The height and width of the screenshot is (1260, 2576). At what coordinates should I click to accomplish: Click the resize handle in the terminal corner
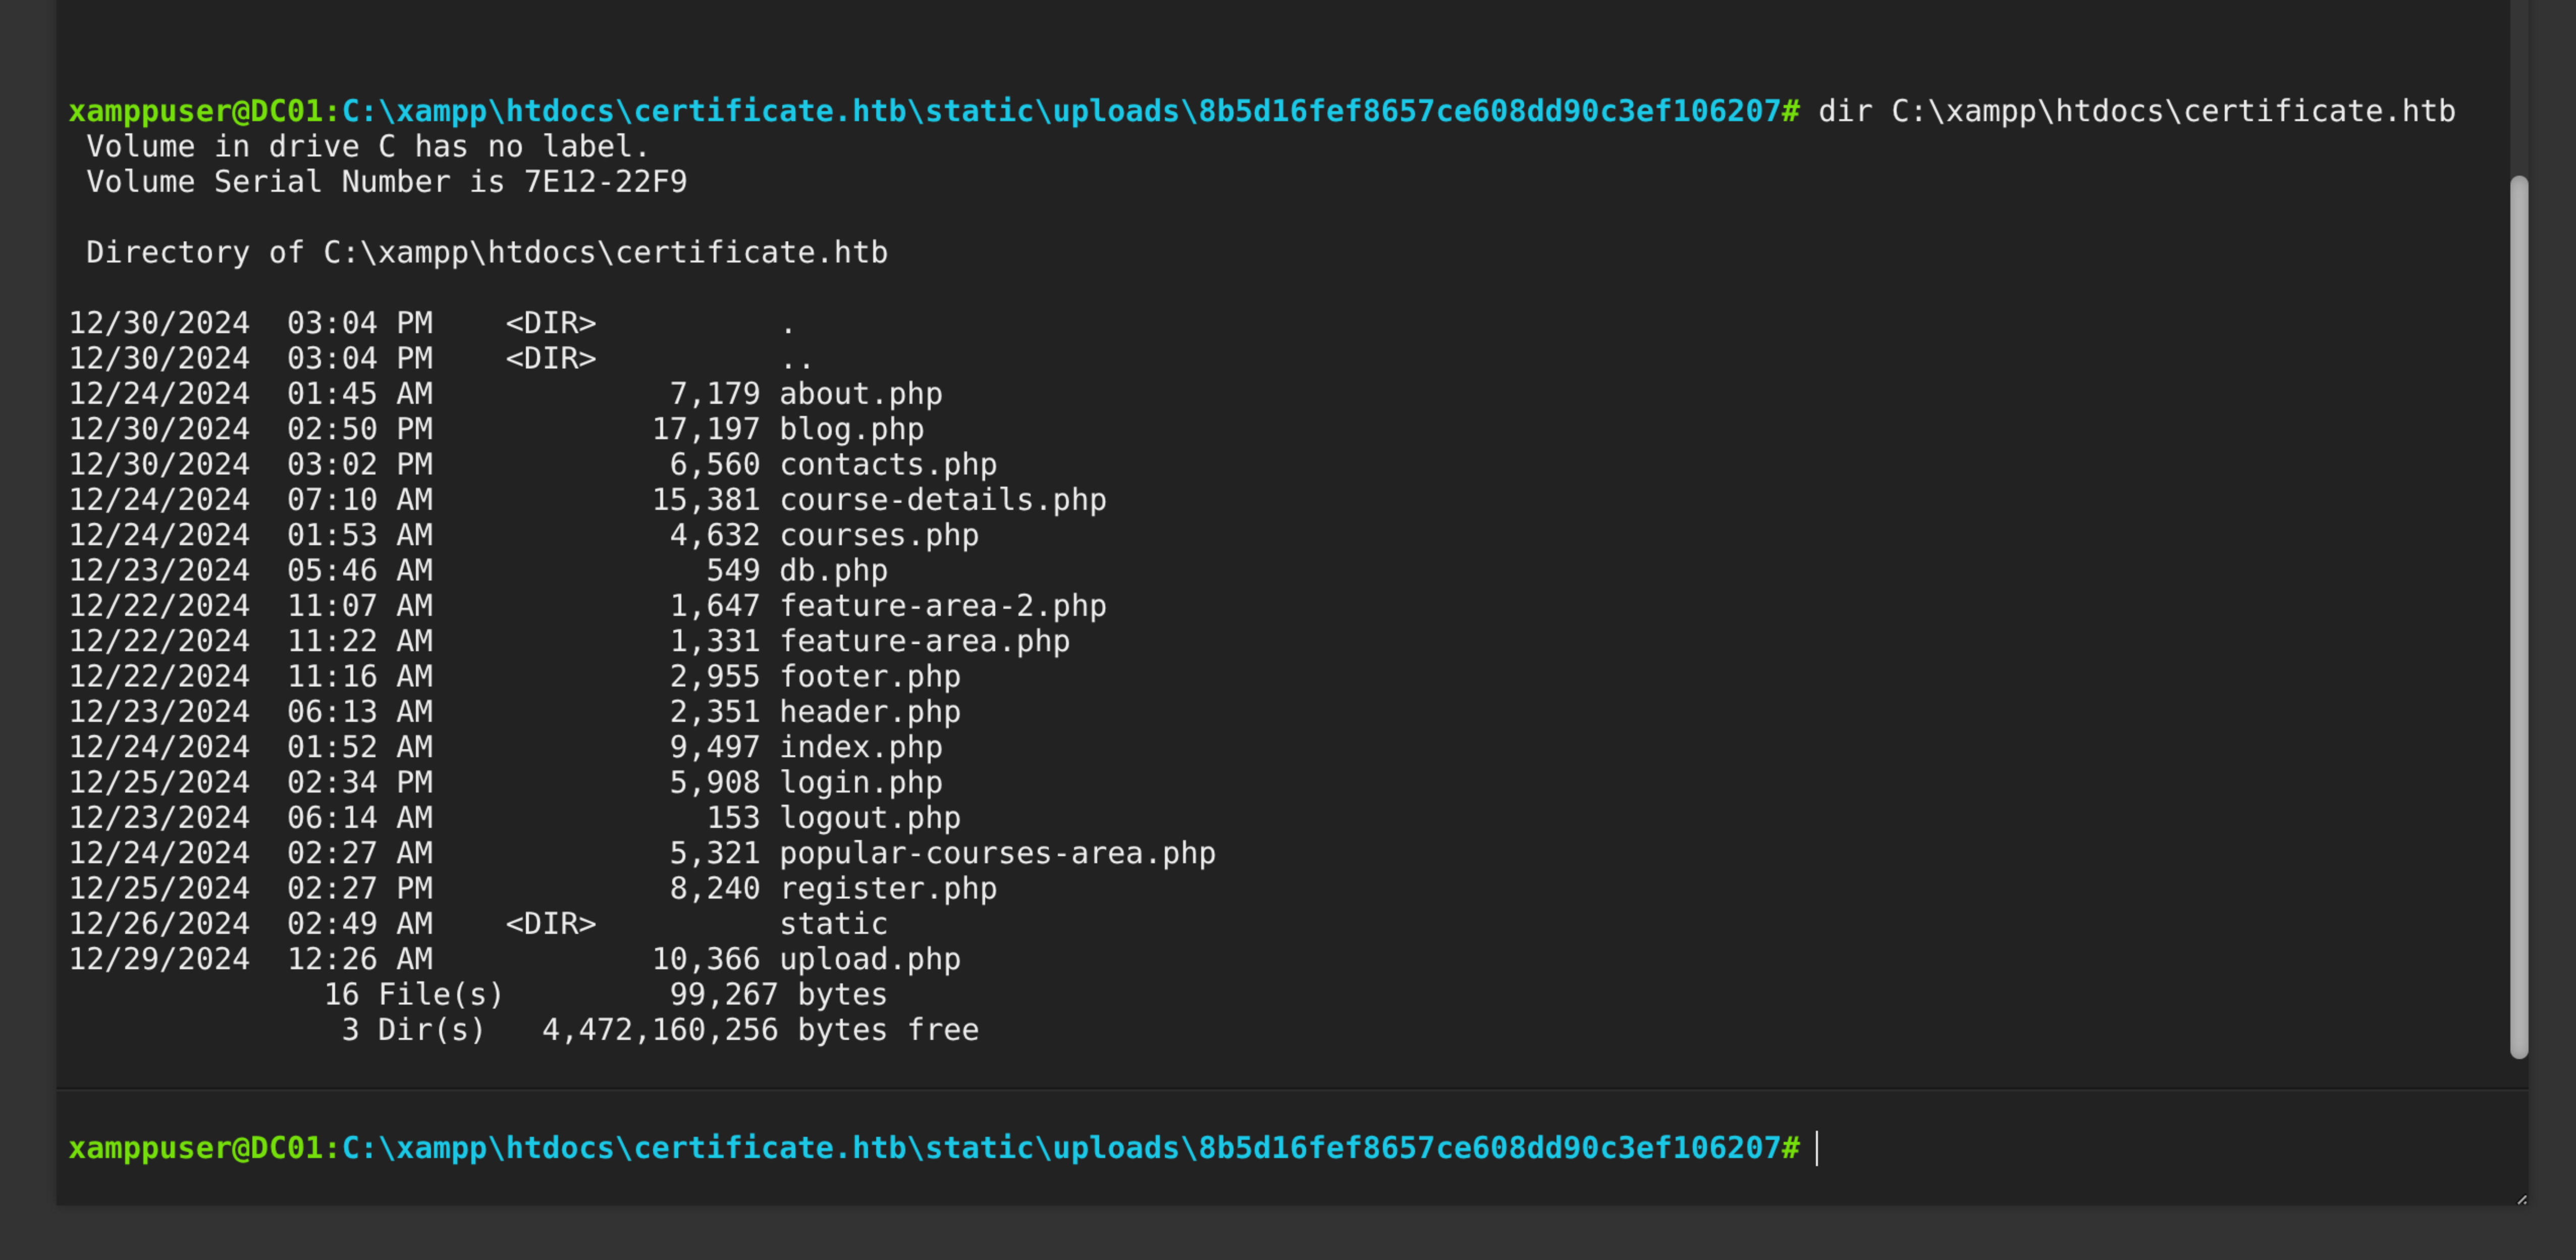(x=2521, y=1199)
